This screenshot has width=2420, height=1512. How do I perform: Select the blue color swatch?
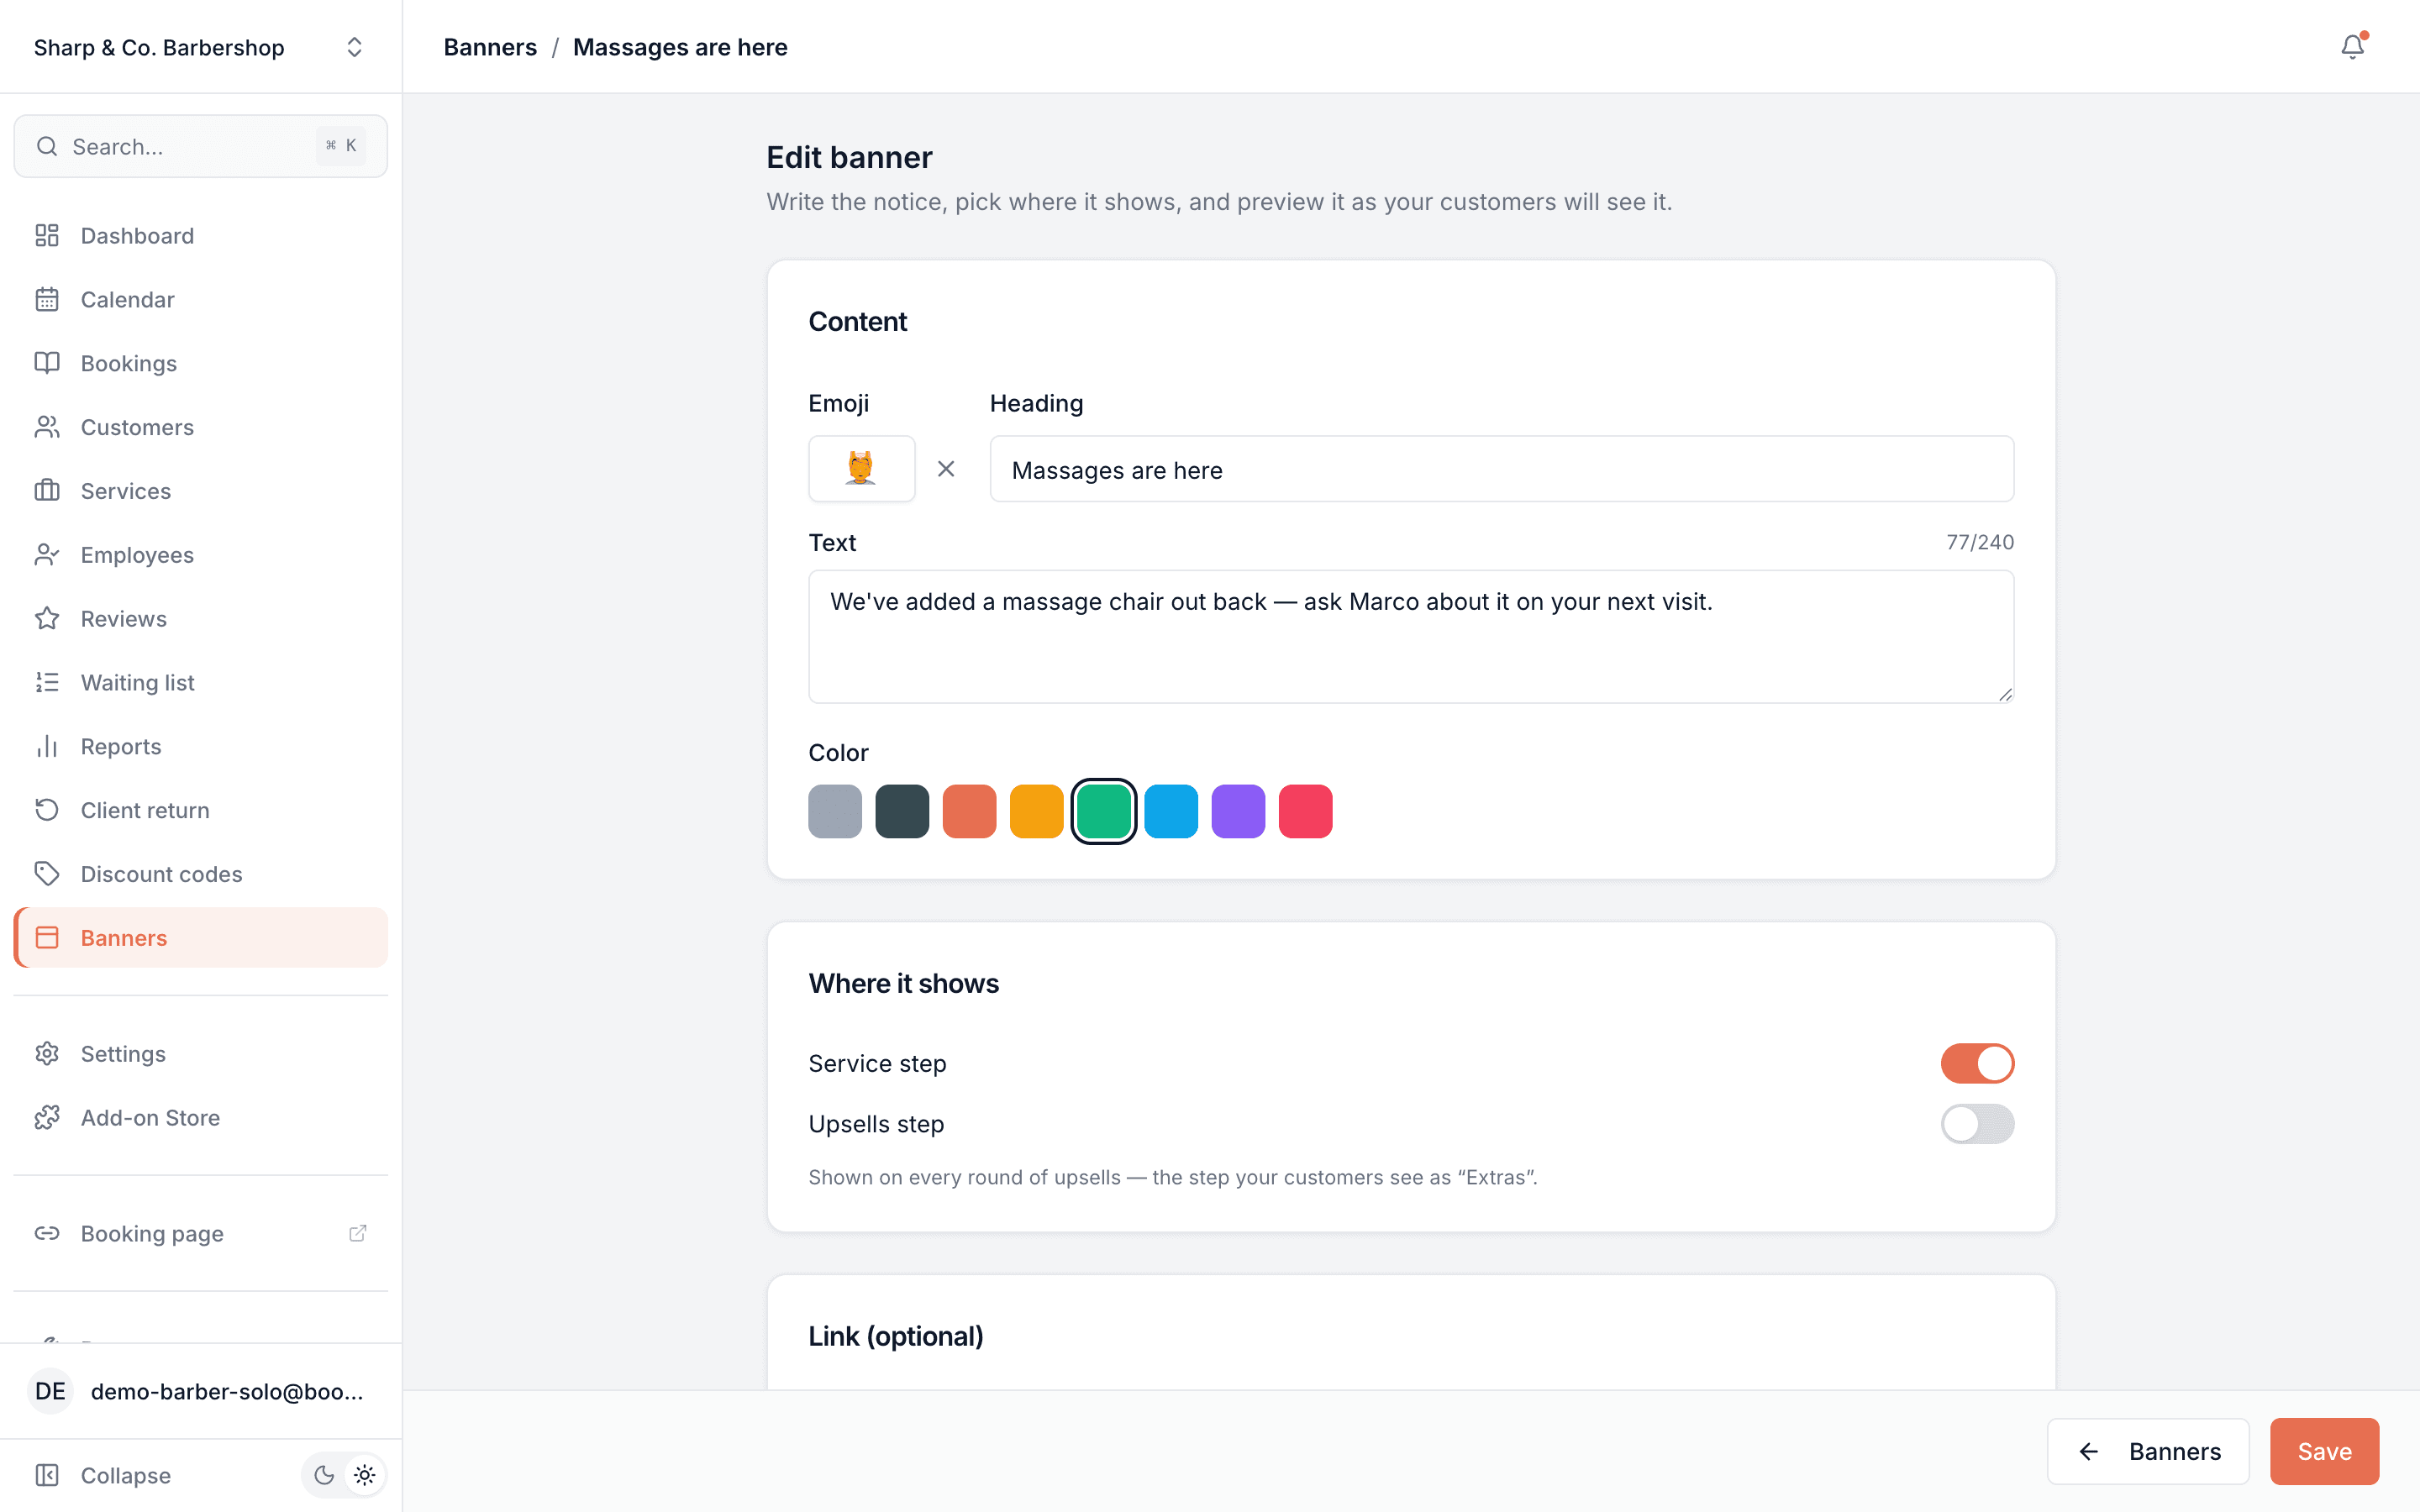1171,811
